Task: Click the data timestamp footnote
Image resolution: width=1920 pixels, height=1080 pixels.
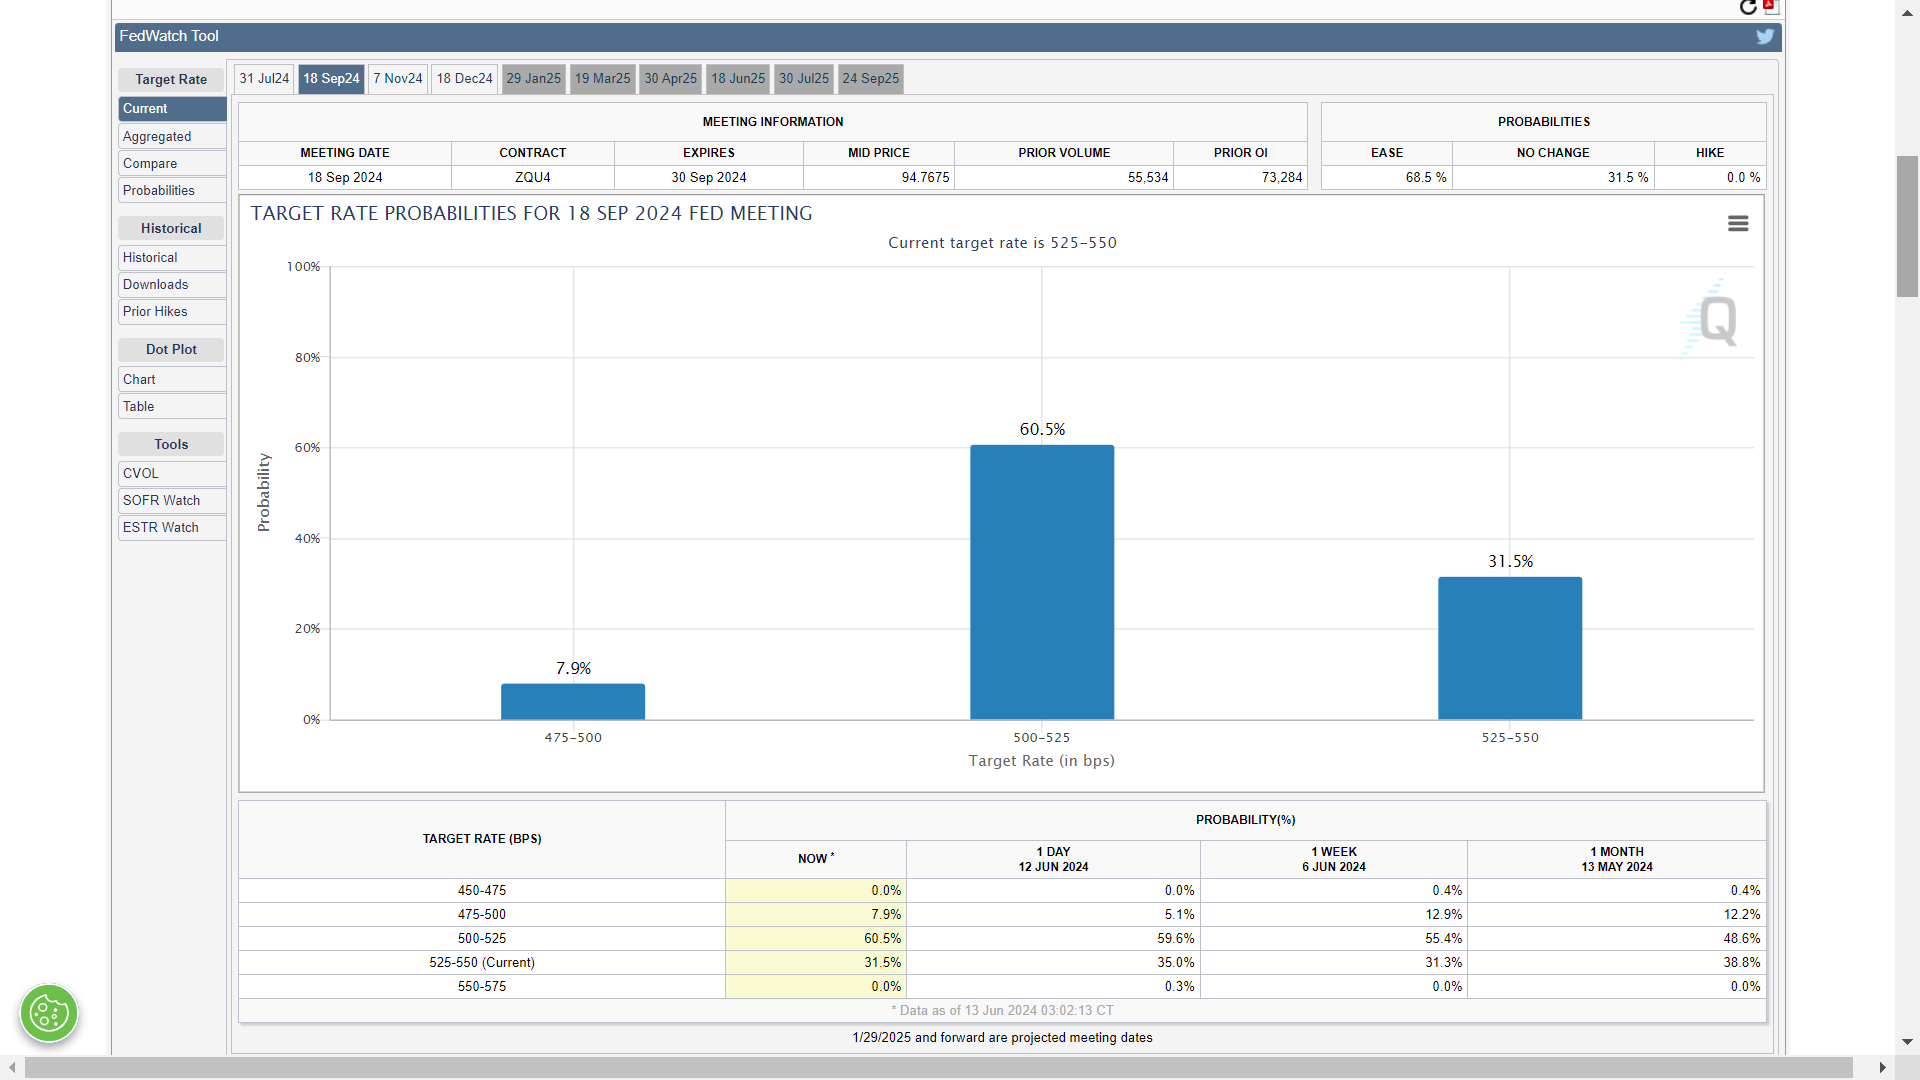Action: point(1002,1010)
